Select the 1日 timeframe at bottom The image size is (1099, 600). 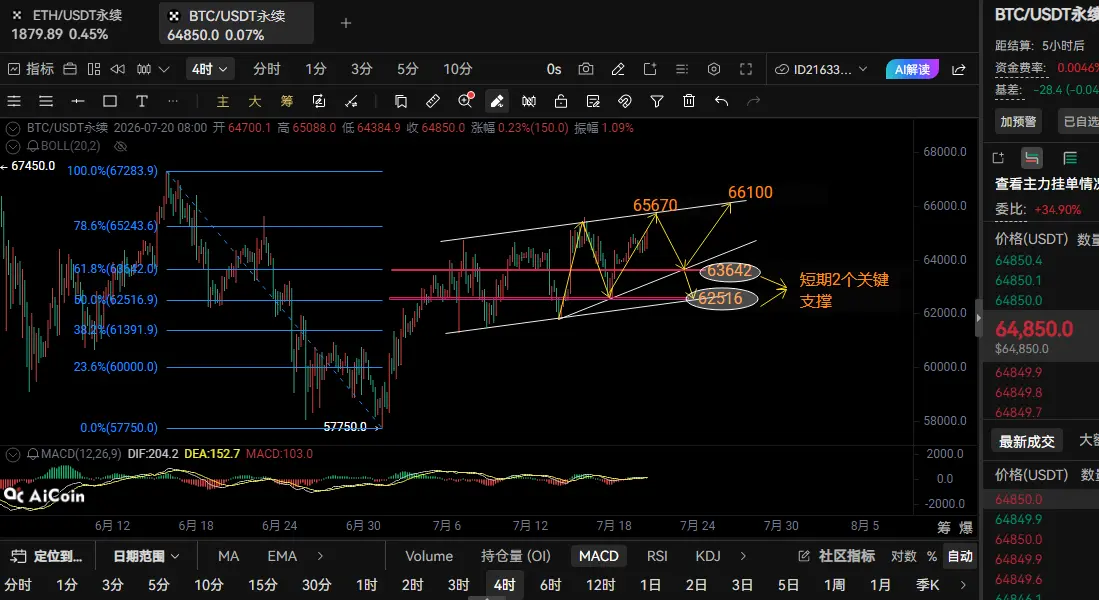tap(650, 585)
